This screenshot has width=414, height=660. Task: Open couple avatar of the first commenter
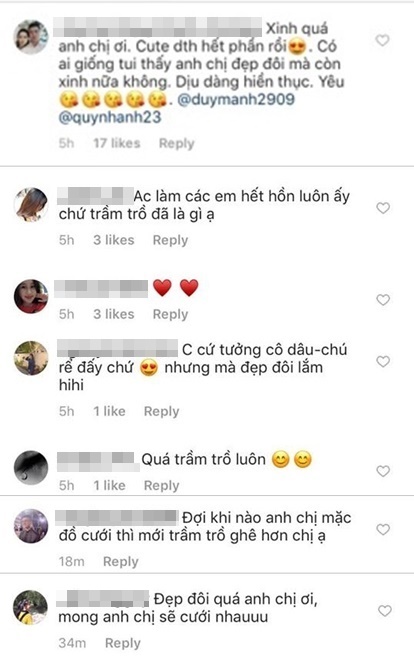point(31,37)
